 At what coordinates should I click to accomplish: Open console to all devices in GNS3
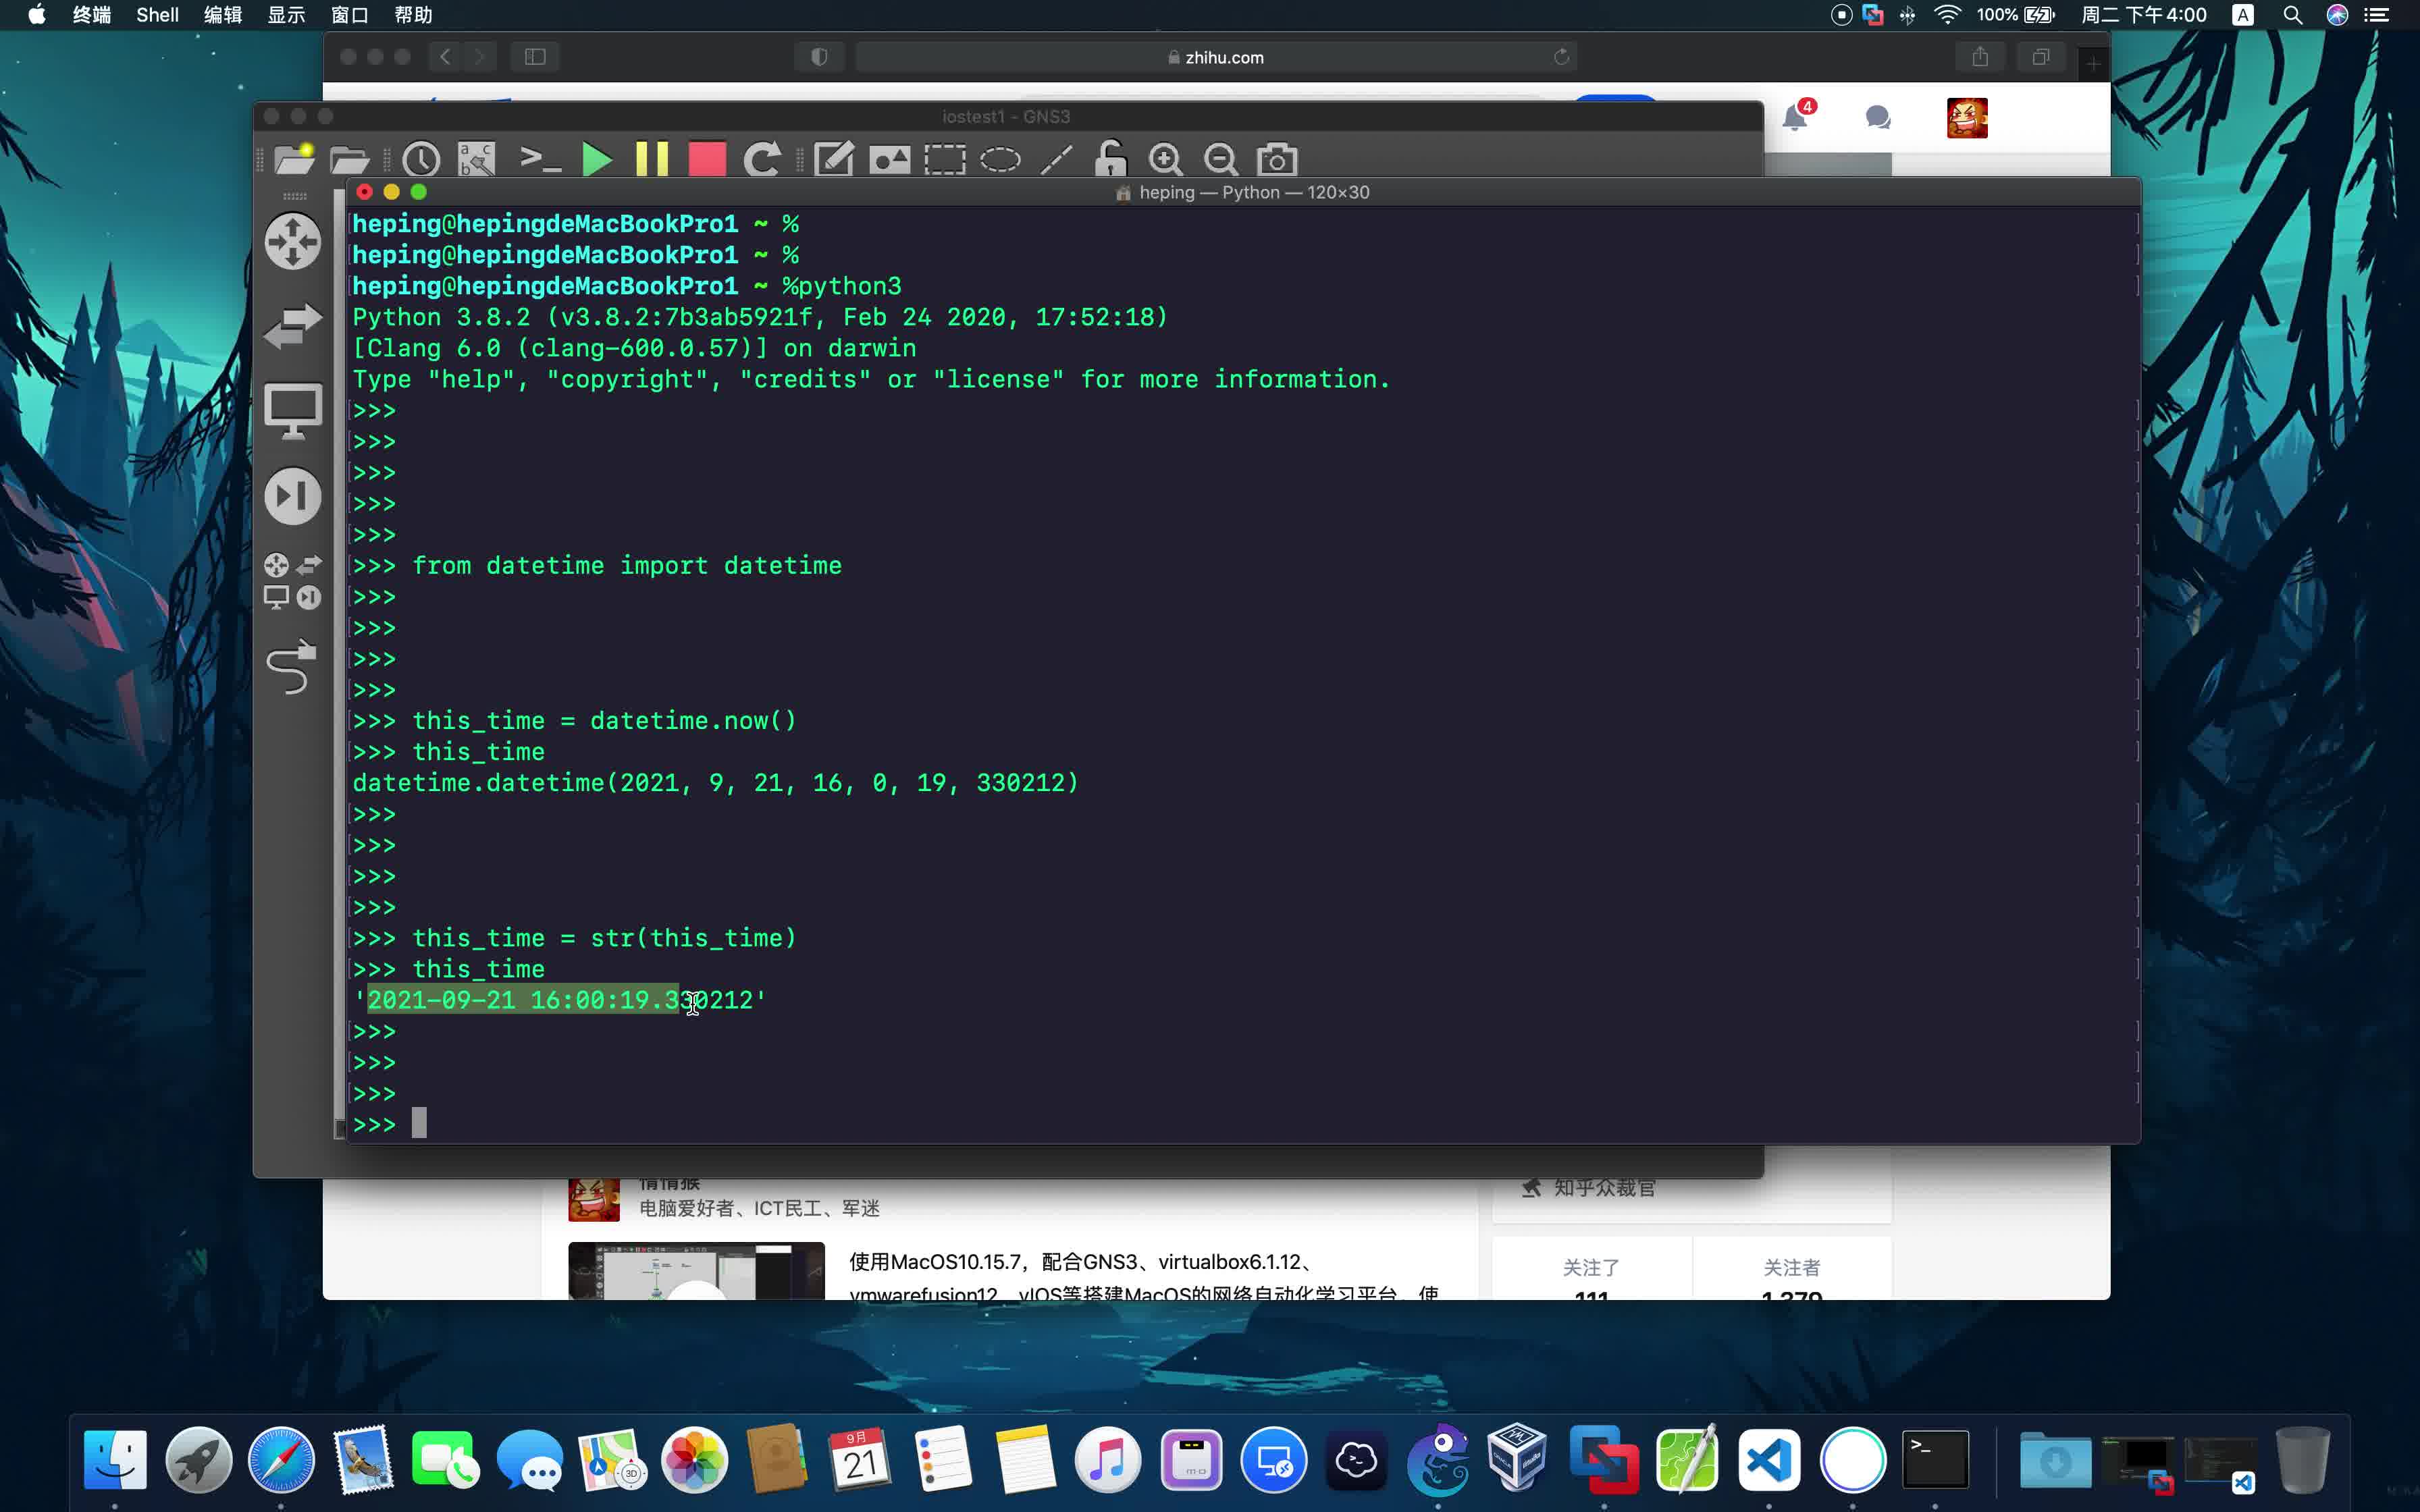540,159
